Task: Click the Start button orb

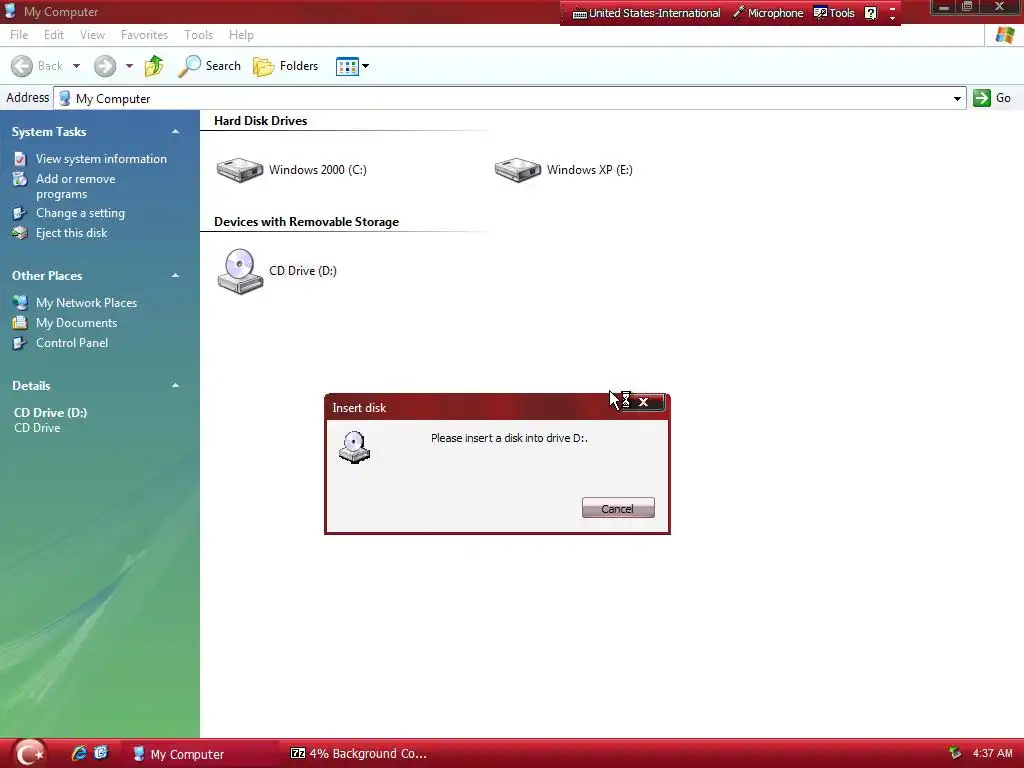Action: click(29, 753)
